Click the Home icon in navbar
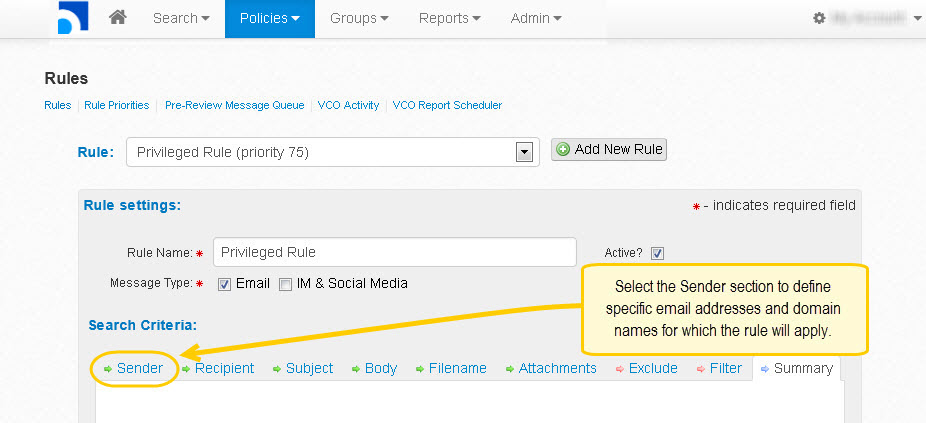 tap(118, 18)
